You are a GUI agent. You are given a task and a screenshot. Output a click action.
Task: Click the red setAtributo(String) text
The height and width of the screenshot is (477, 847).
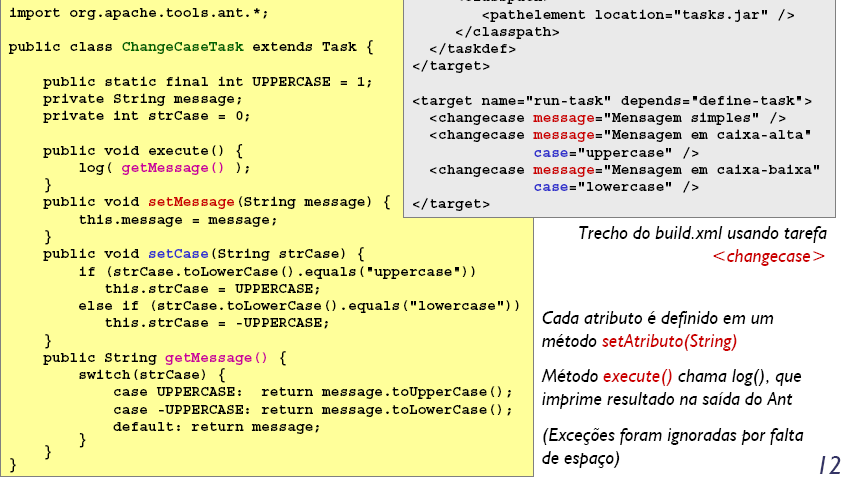(x=669, y=341)
